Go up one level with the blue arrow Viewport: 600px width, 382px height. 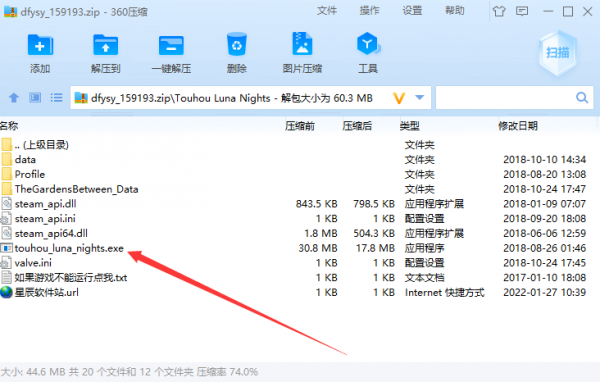tap(14, 98)
